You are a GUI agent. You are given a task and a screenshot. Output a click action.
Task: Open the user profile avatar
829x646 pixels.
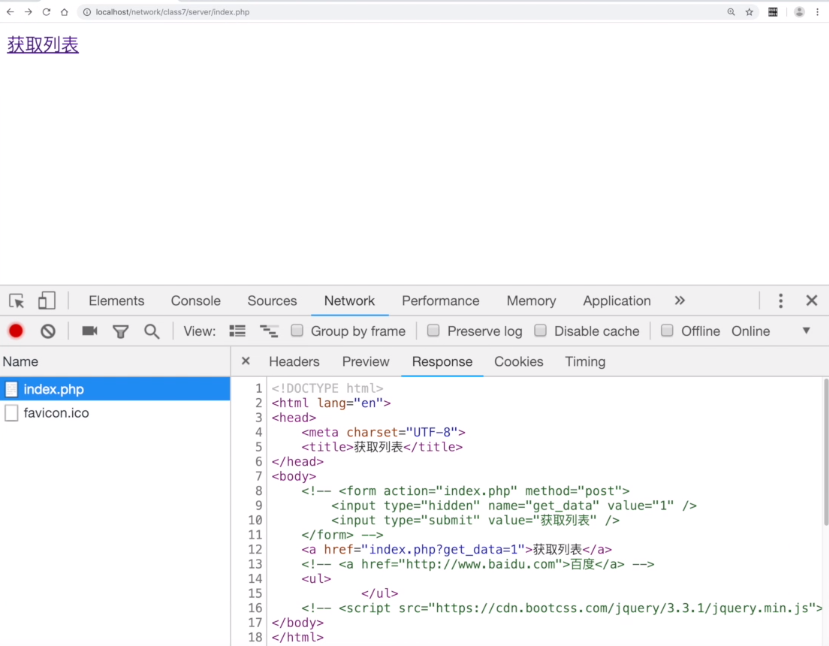[799, 12]
